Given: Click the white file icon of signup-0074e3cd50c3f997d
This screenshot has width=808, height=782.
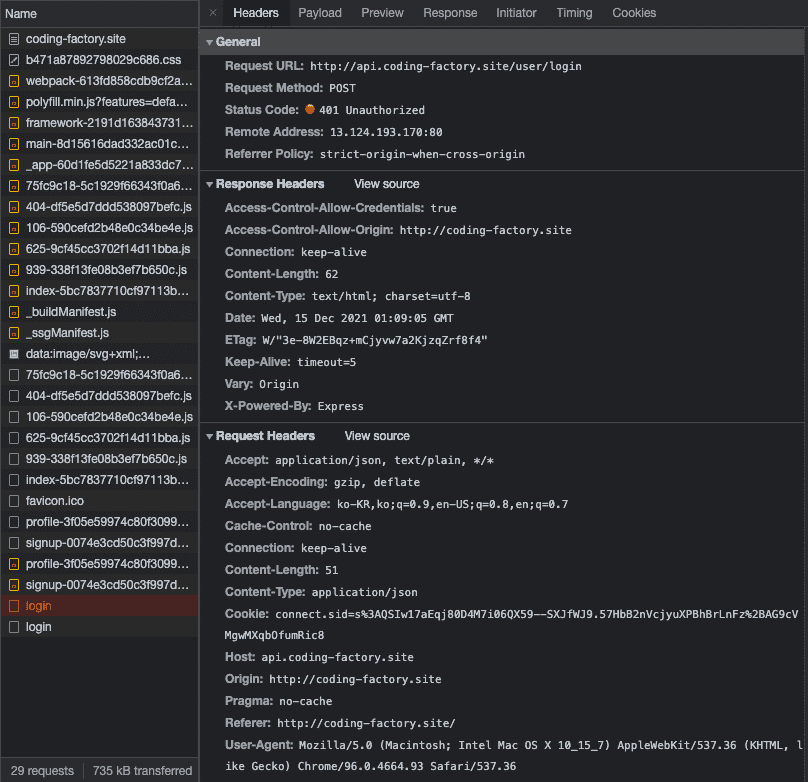Looking at the screenshot, I should point(14,543).
